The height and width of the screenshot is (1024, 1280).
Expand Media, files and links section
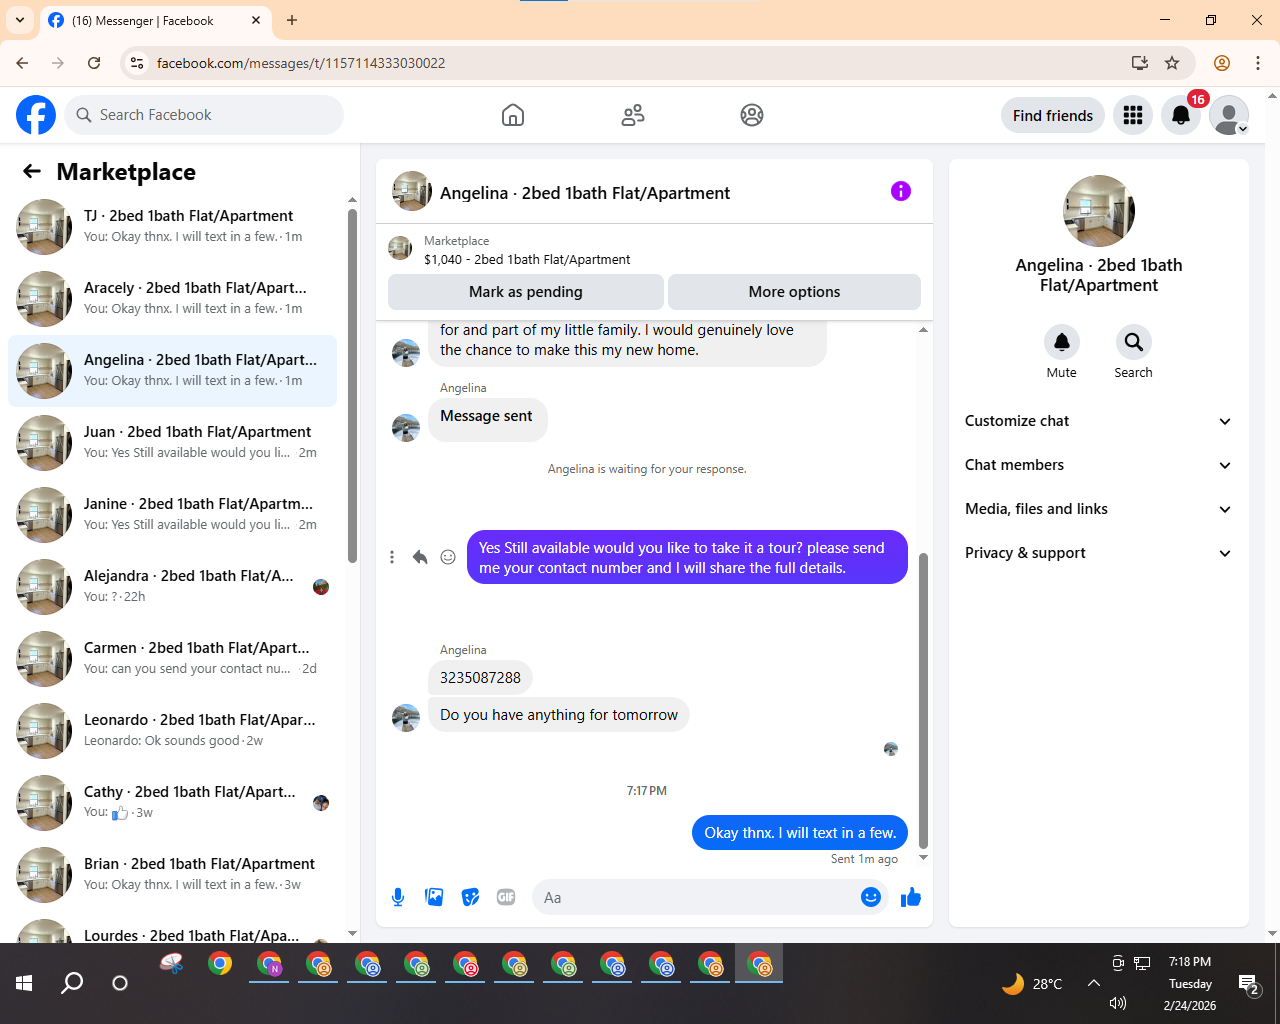coord(1099,509)
